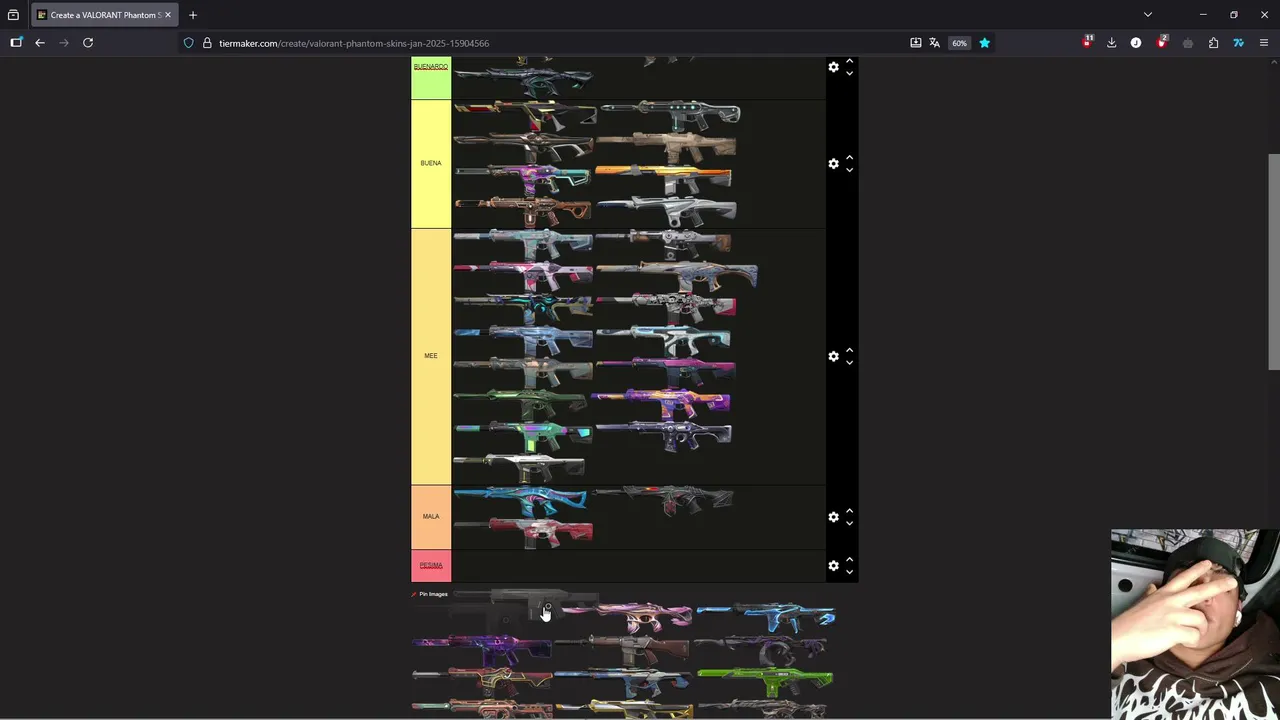
Task: Select bright green Phantom in image pool
Action: (765, 681)
